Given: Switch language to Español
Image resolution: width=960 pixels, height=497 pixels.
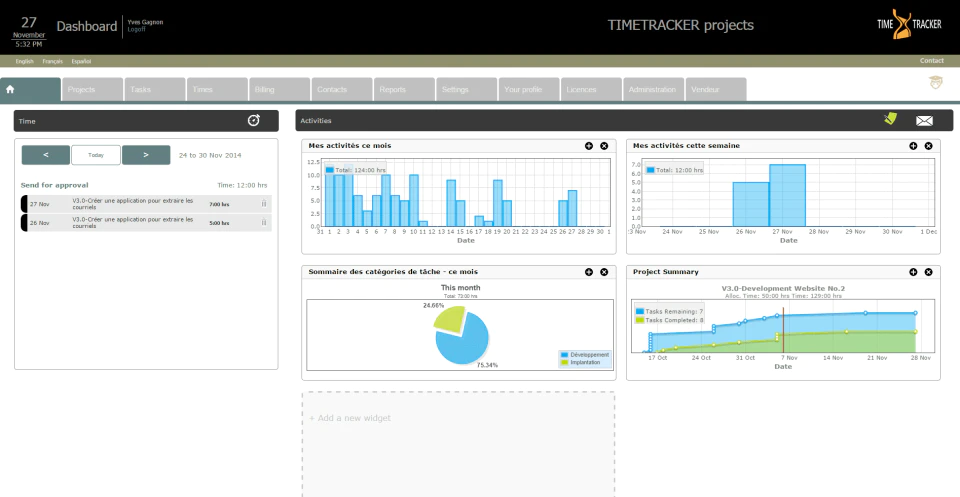Looking at the screenshot, I should tap(81, 61).
